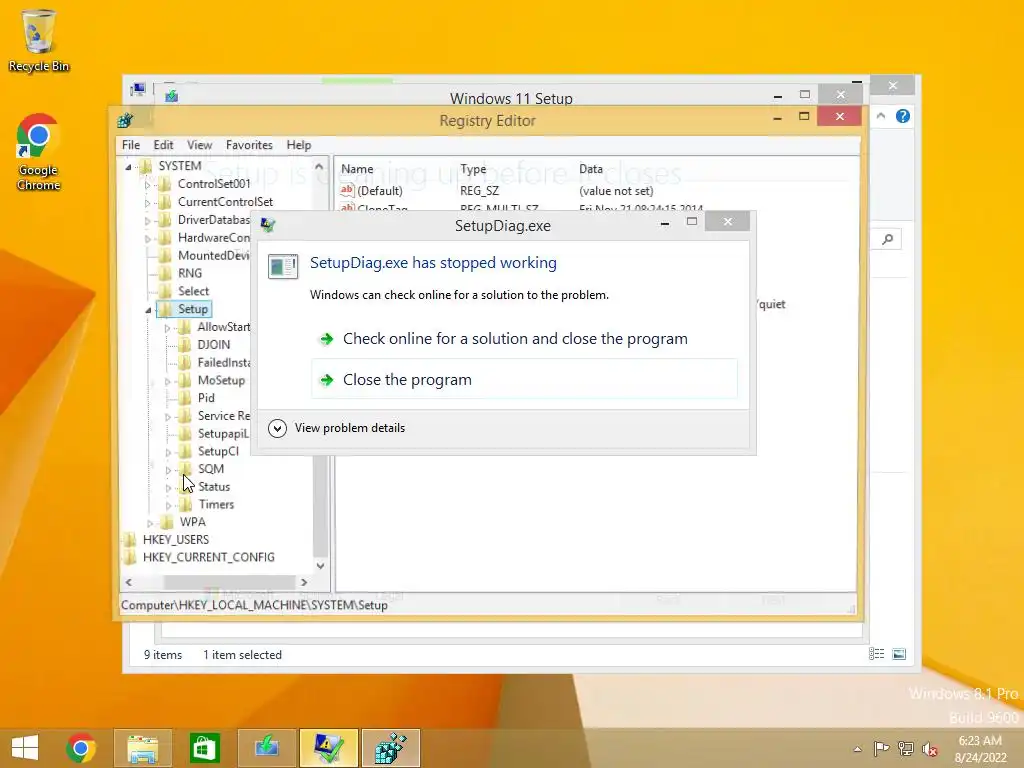
Task: Select the SetupCl subkey
Action: (218, 451)
